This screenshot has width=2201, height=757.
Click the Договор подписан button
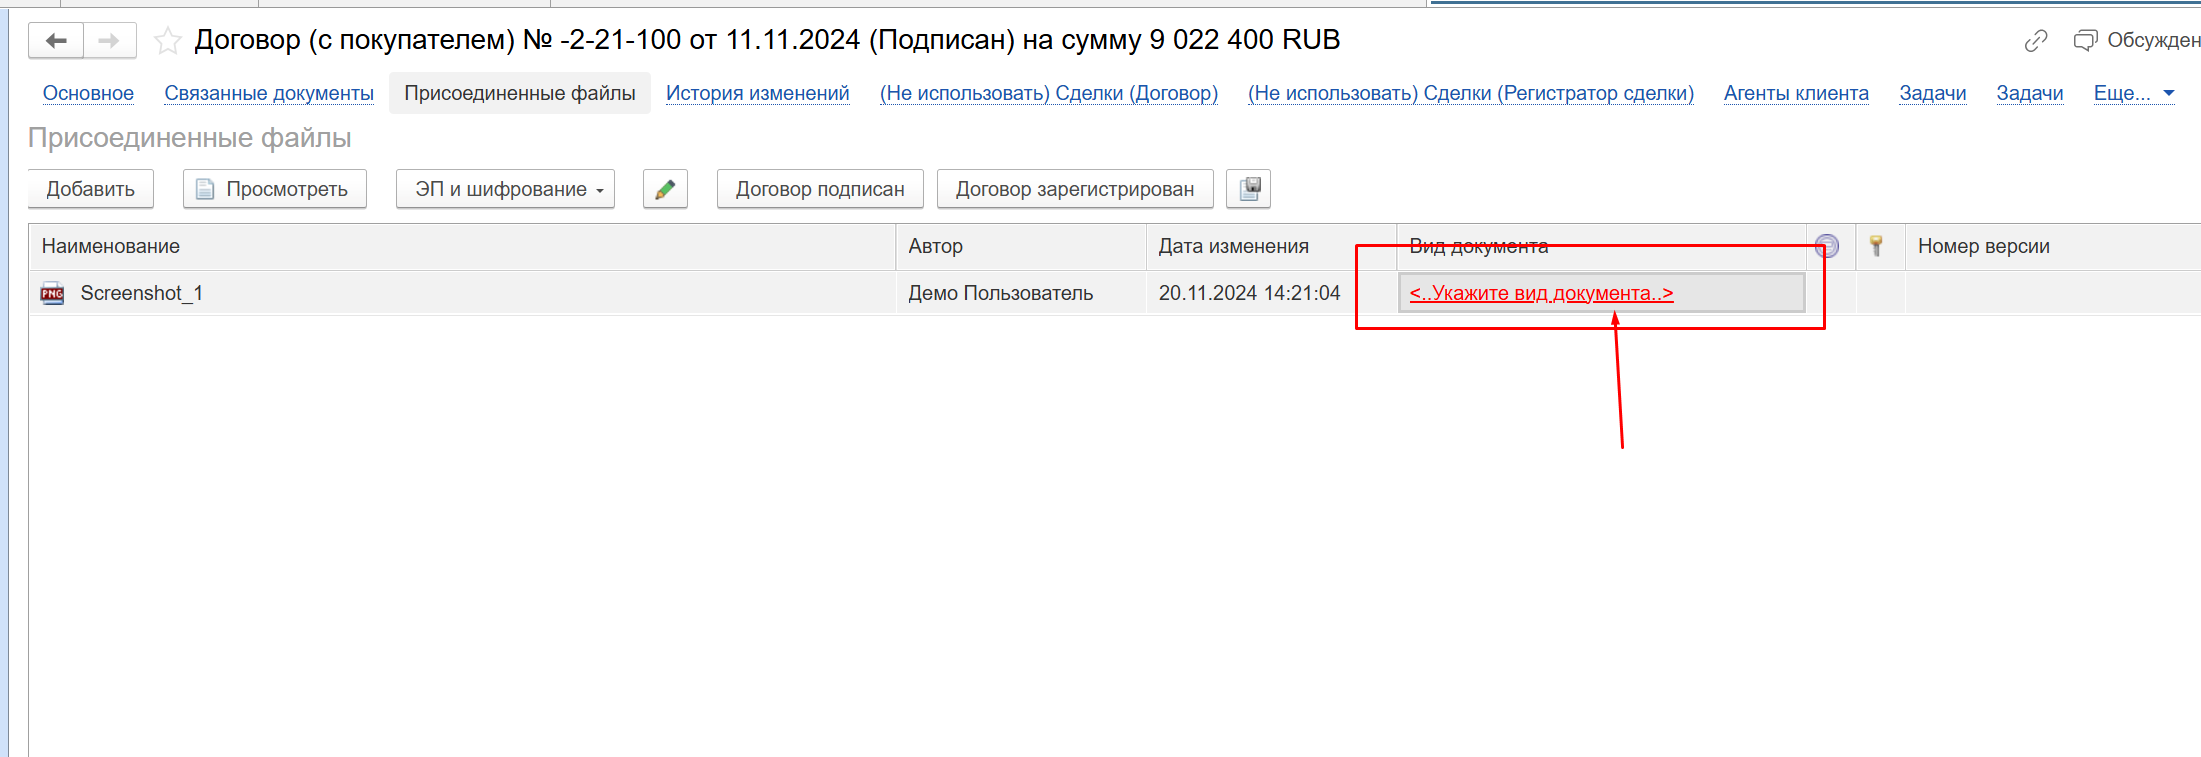pos(820,189)
